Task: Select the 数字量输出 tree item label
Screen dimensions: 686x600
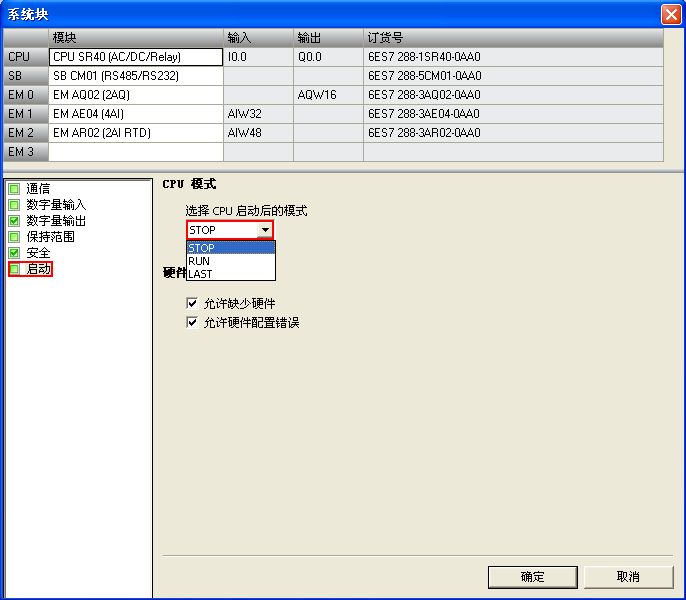Action: 56,221
